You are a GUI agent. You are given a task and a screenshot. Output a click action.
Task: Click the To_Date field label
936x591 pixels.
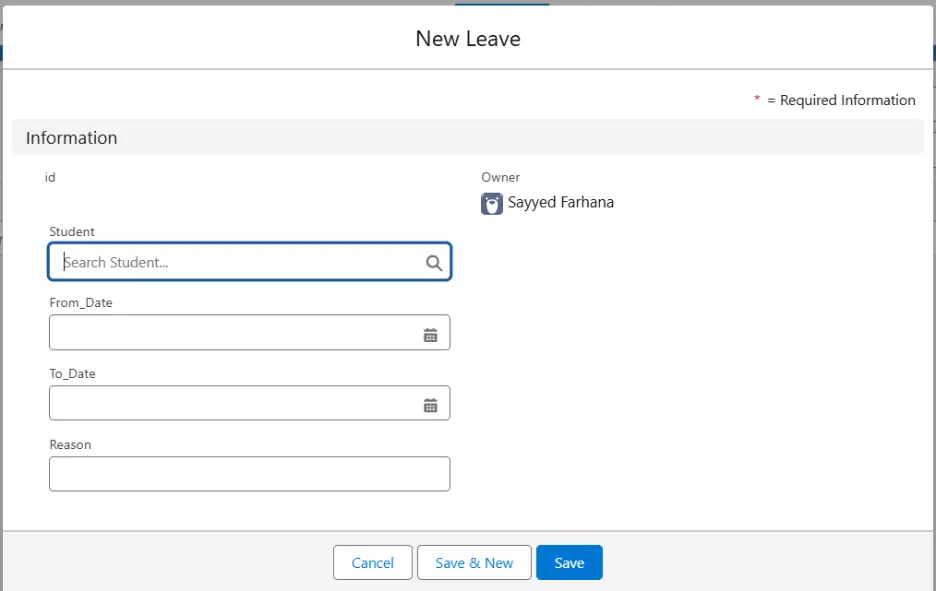coord(72,374)
